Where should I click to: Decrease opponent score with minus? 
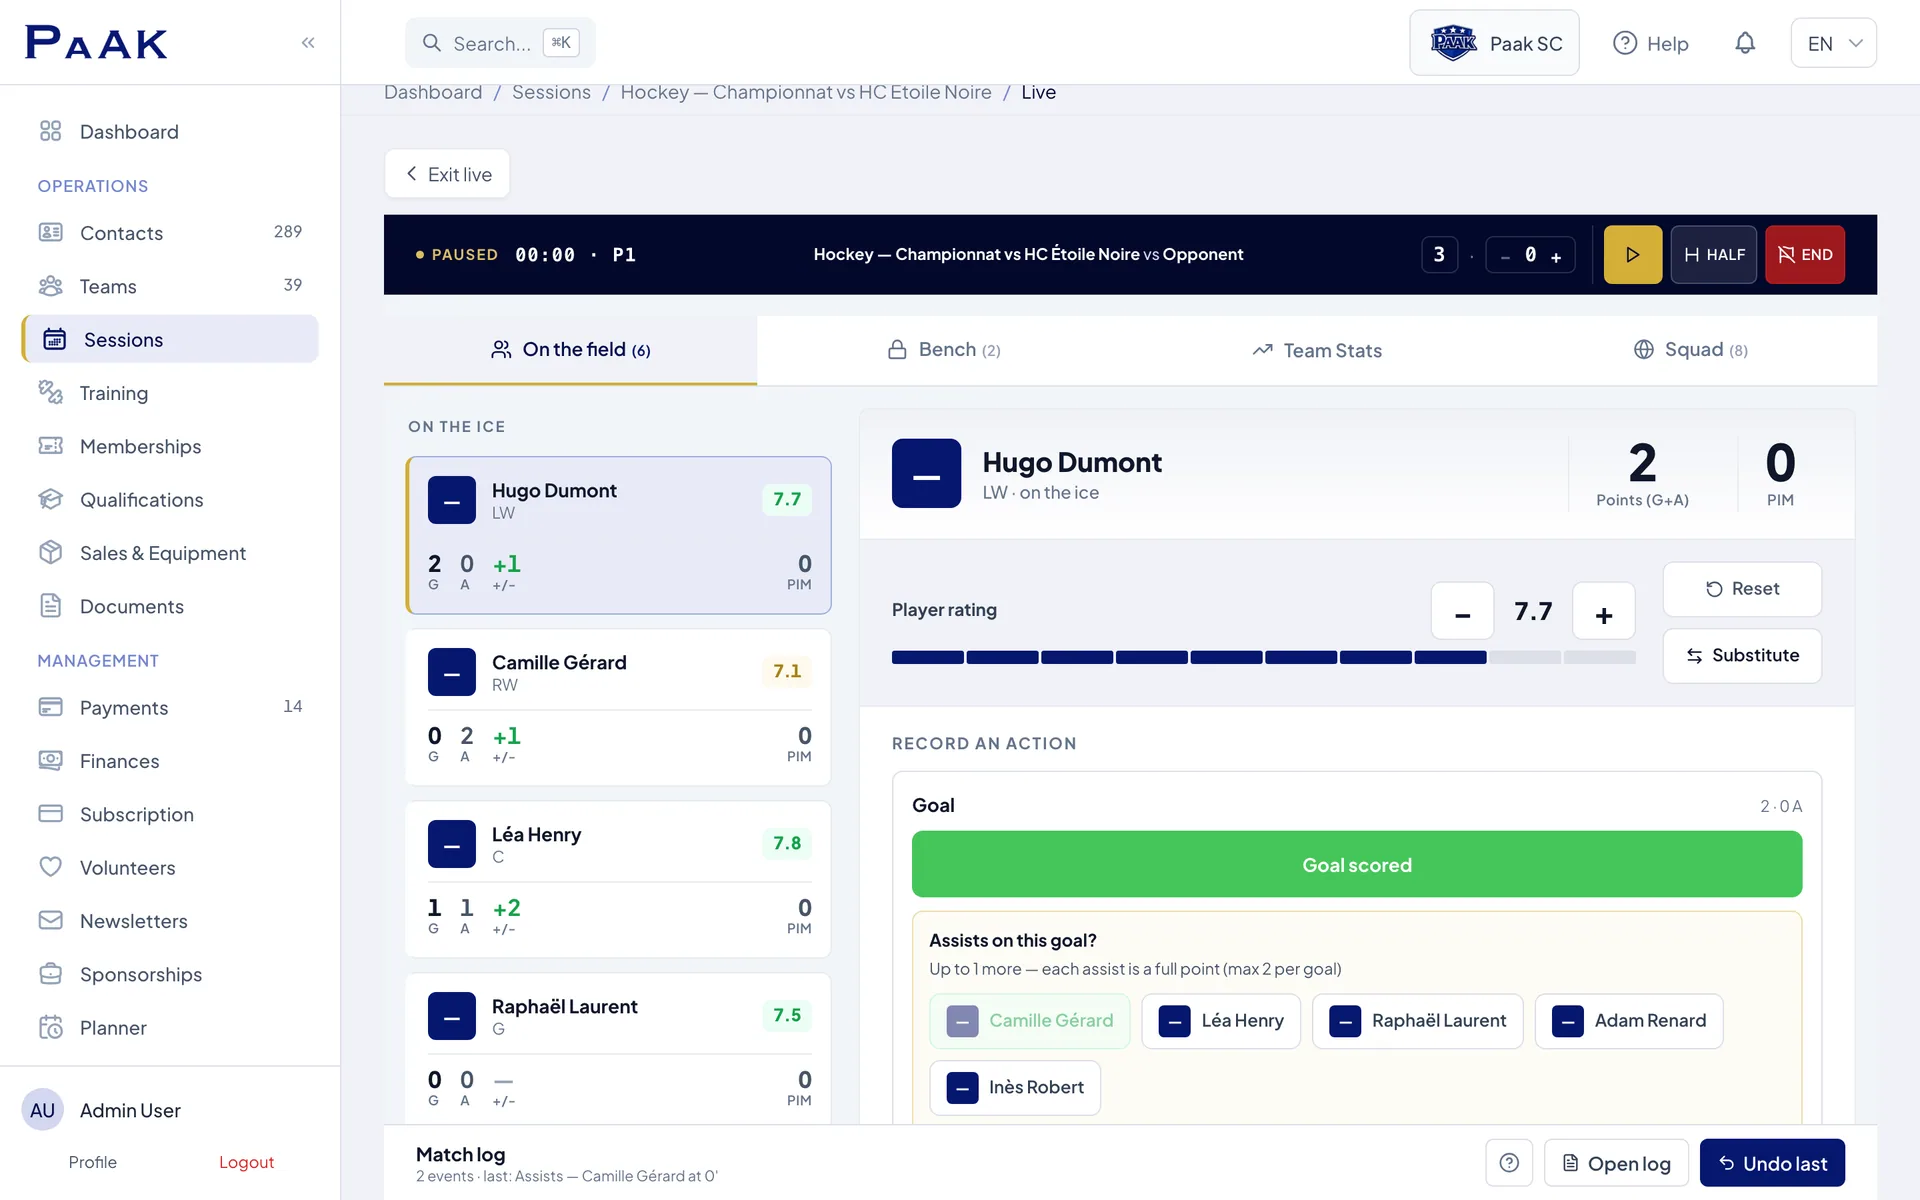pyautogui.click(x=1505, y=257)
